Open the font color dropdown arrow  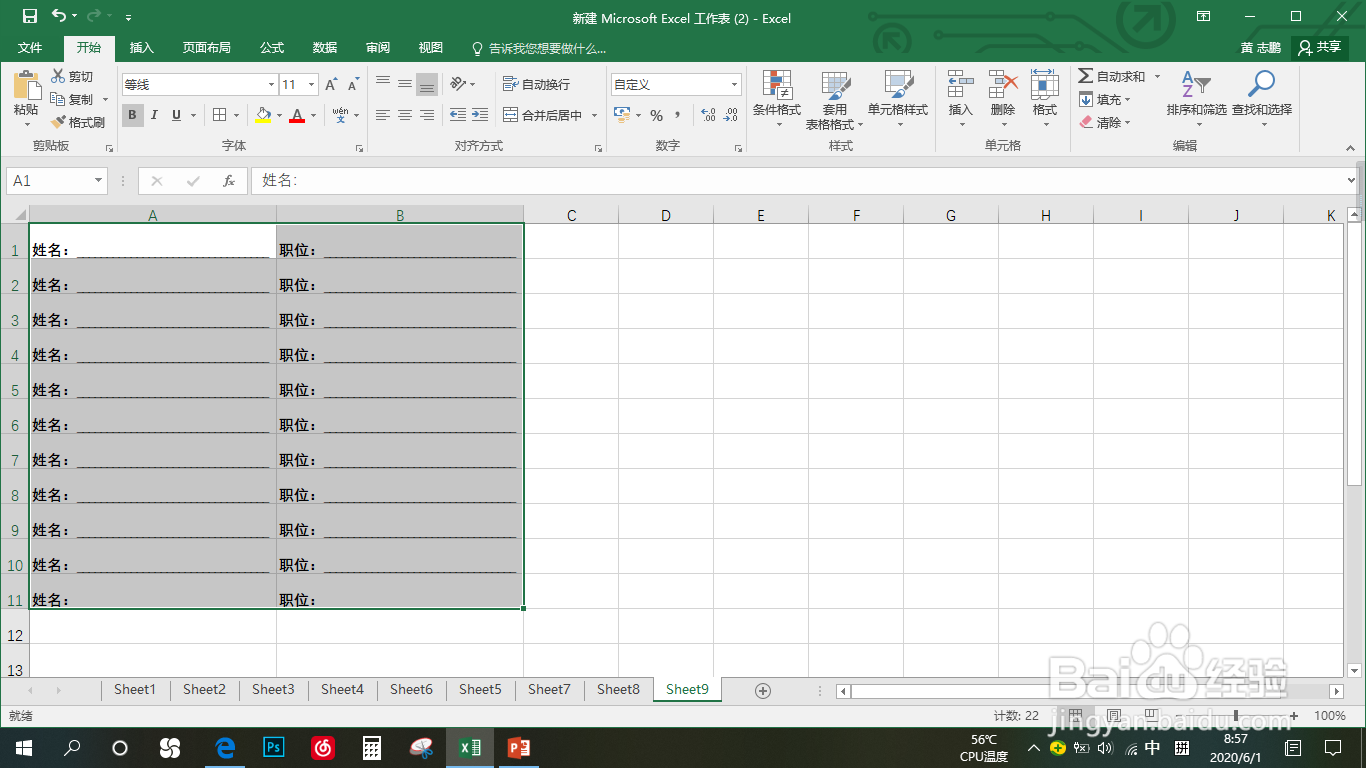point(313,115)
